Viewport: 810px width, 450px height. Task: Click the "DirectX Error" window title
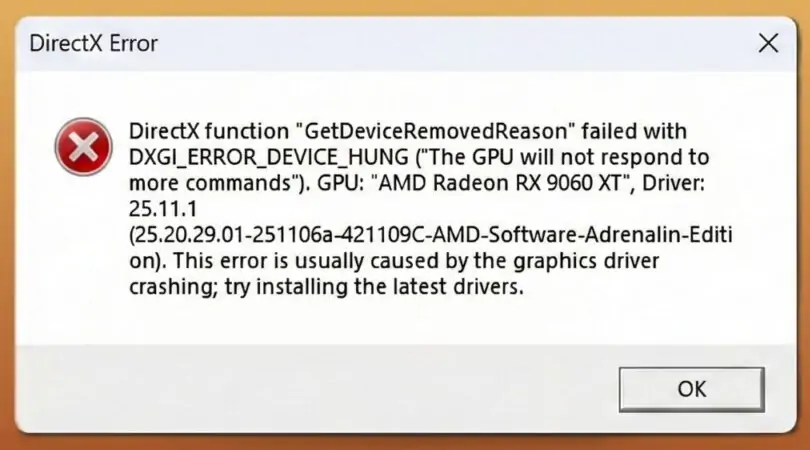pos(94,44)
